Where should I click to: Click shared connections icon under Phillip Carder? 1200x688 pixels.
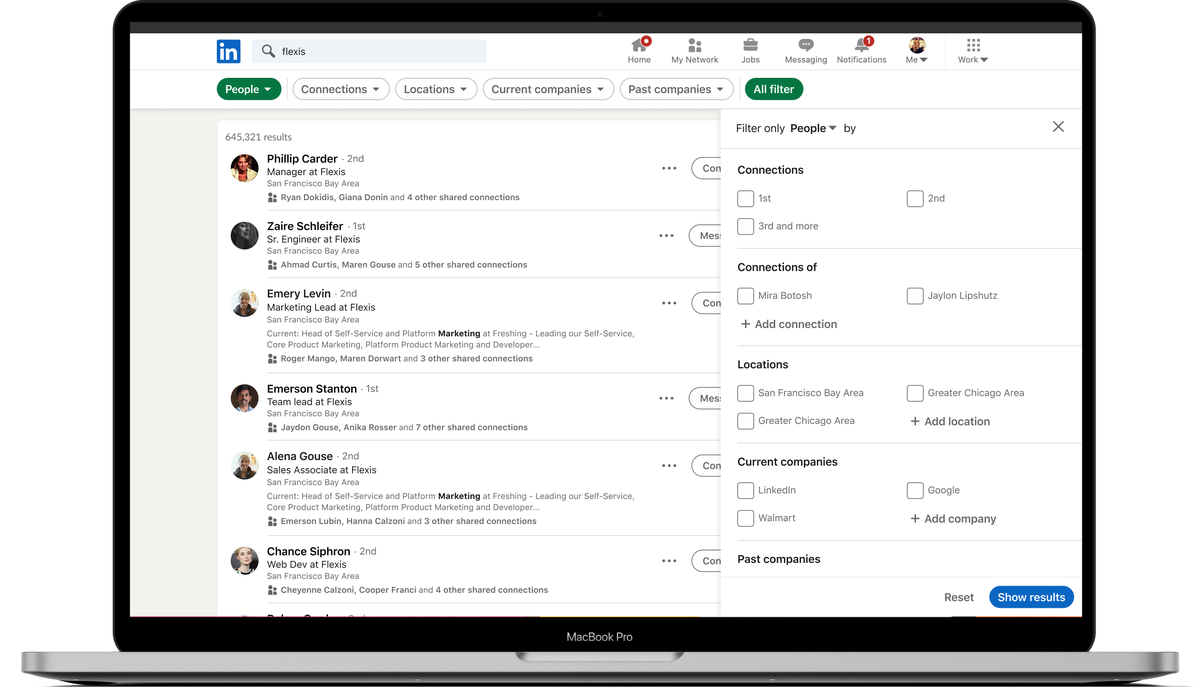point(272,198)
